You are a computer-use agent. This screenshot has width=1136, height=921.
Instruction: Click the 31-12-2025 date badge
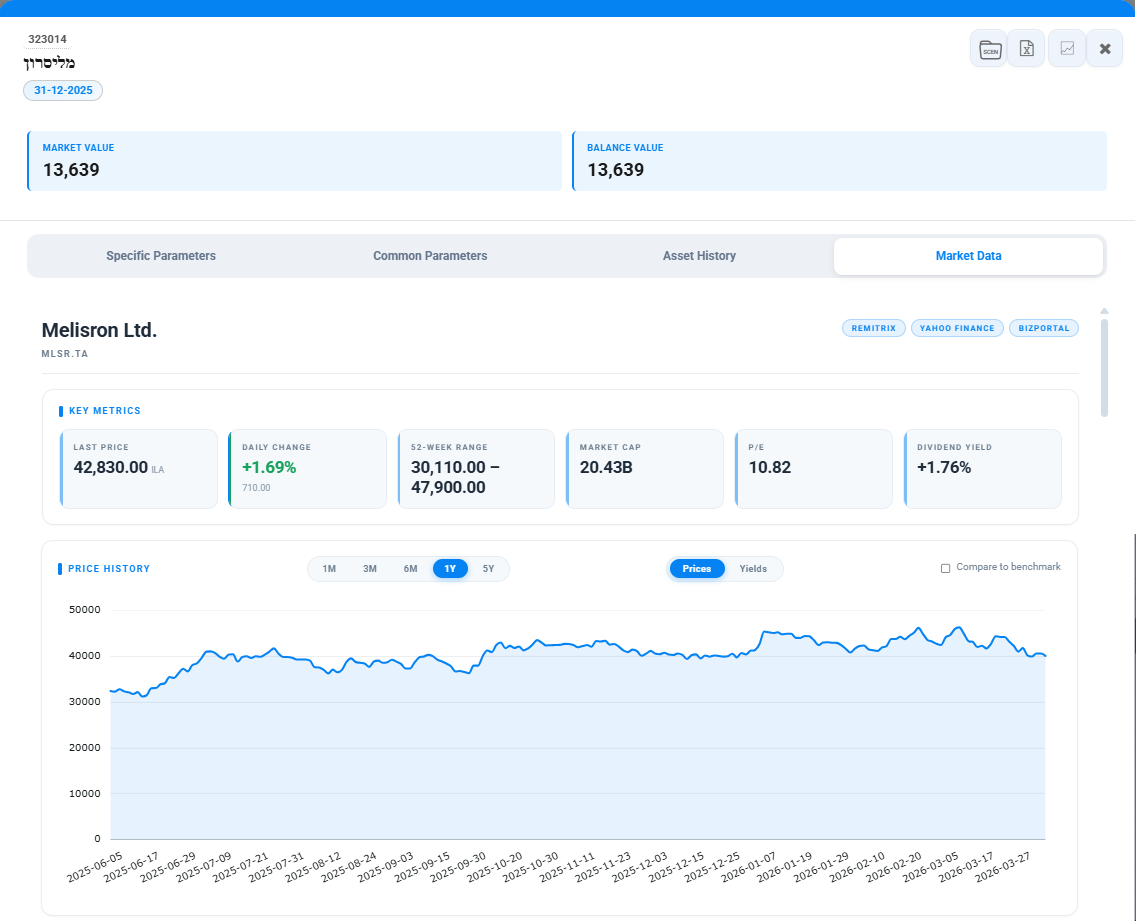63,91
